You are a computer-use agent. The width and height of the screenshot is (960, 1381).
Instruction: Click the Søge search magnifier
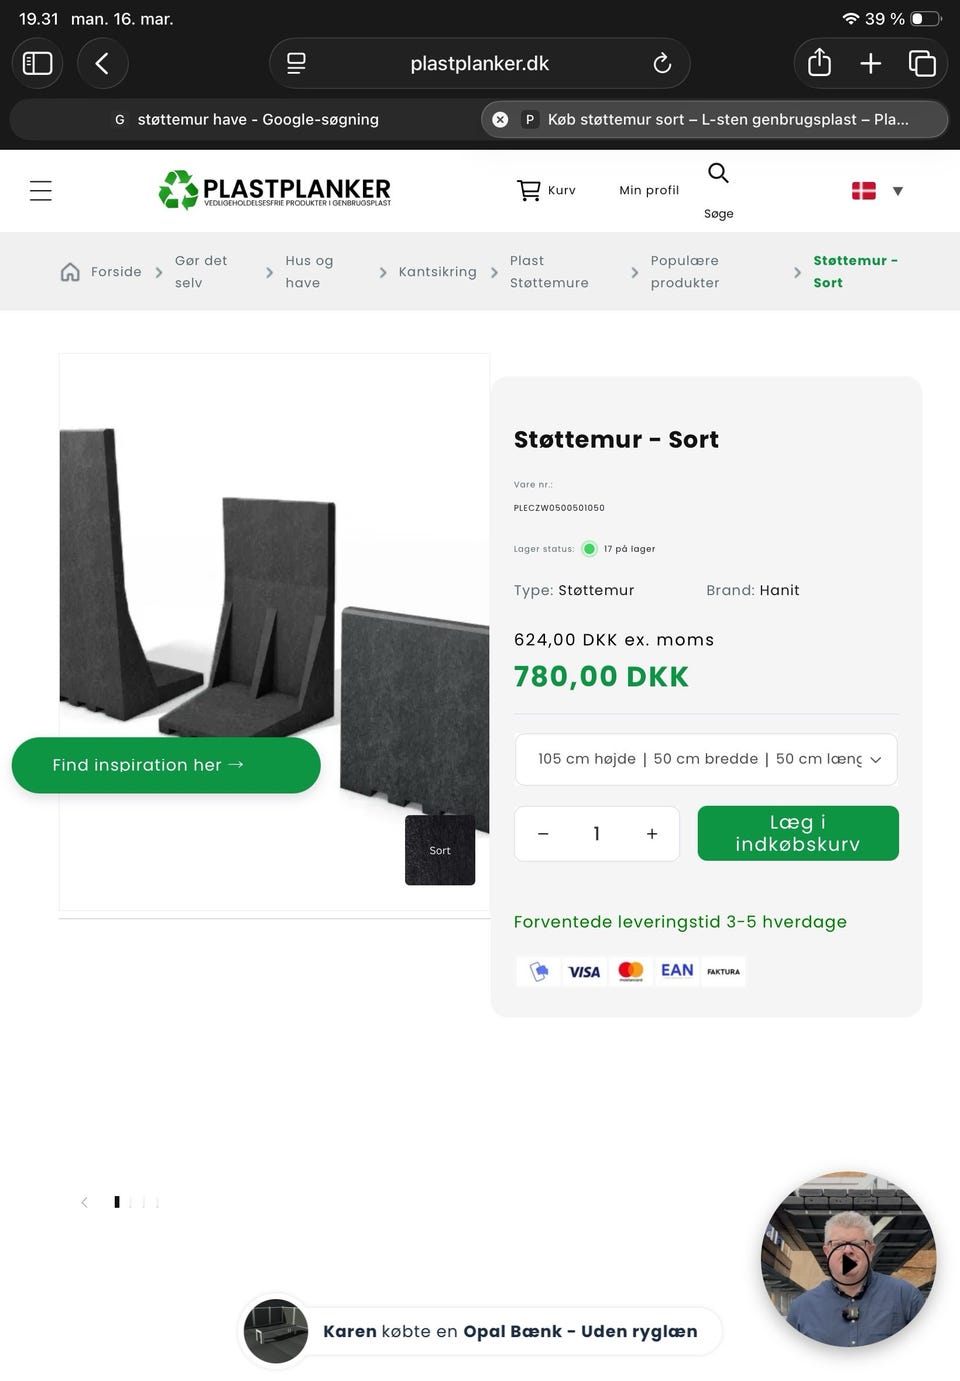[x=718, y=173]
